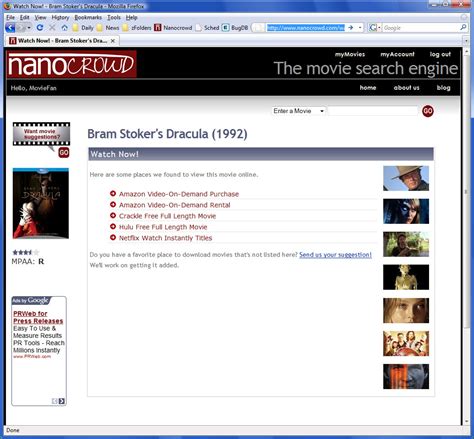Open the search engine selector dropdown
Viewport: 474px width, 439px height.
[x=375, y=28]
